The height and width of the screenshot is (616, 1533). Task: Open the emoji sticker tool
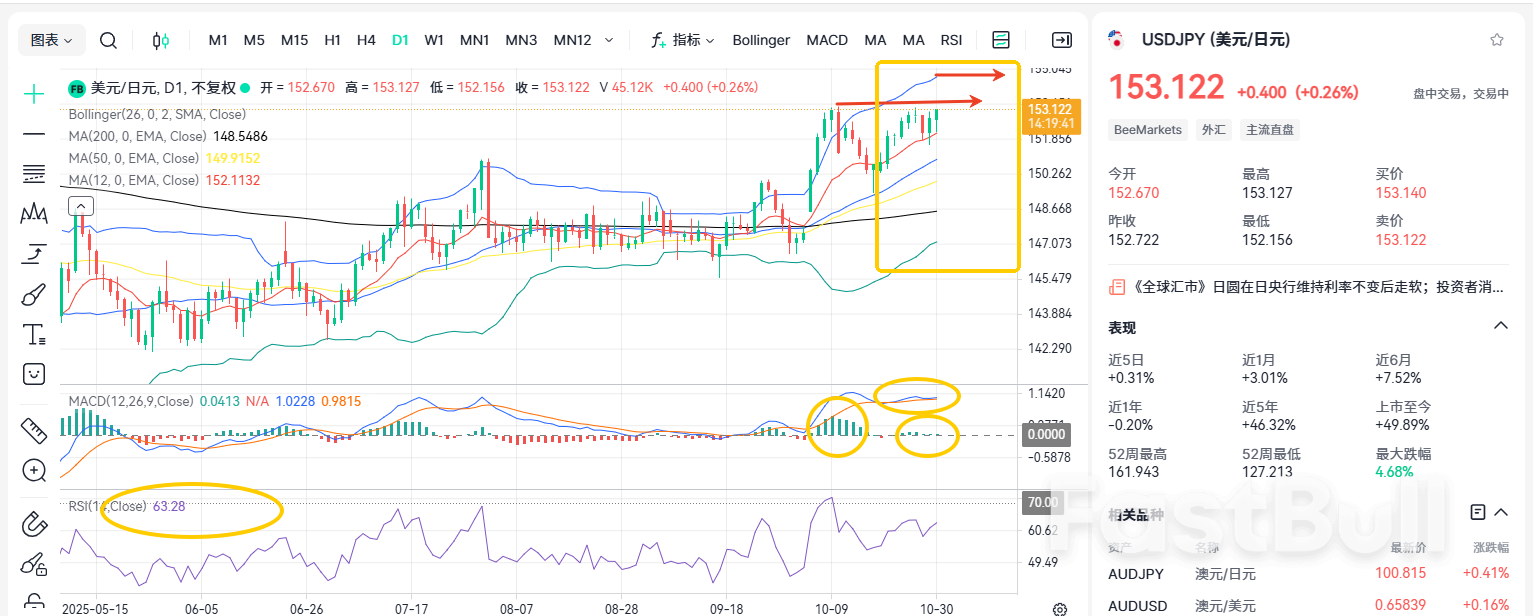33,373
